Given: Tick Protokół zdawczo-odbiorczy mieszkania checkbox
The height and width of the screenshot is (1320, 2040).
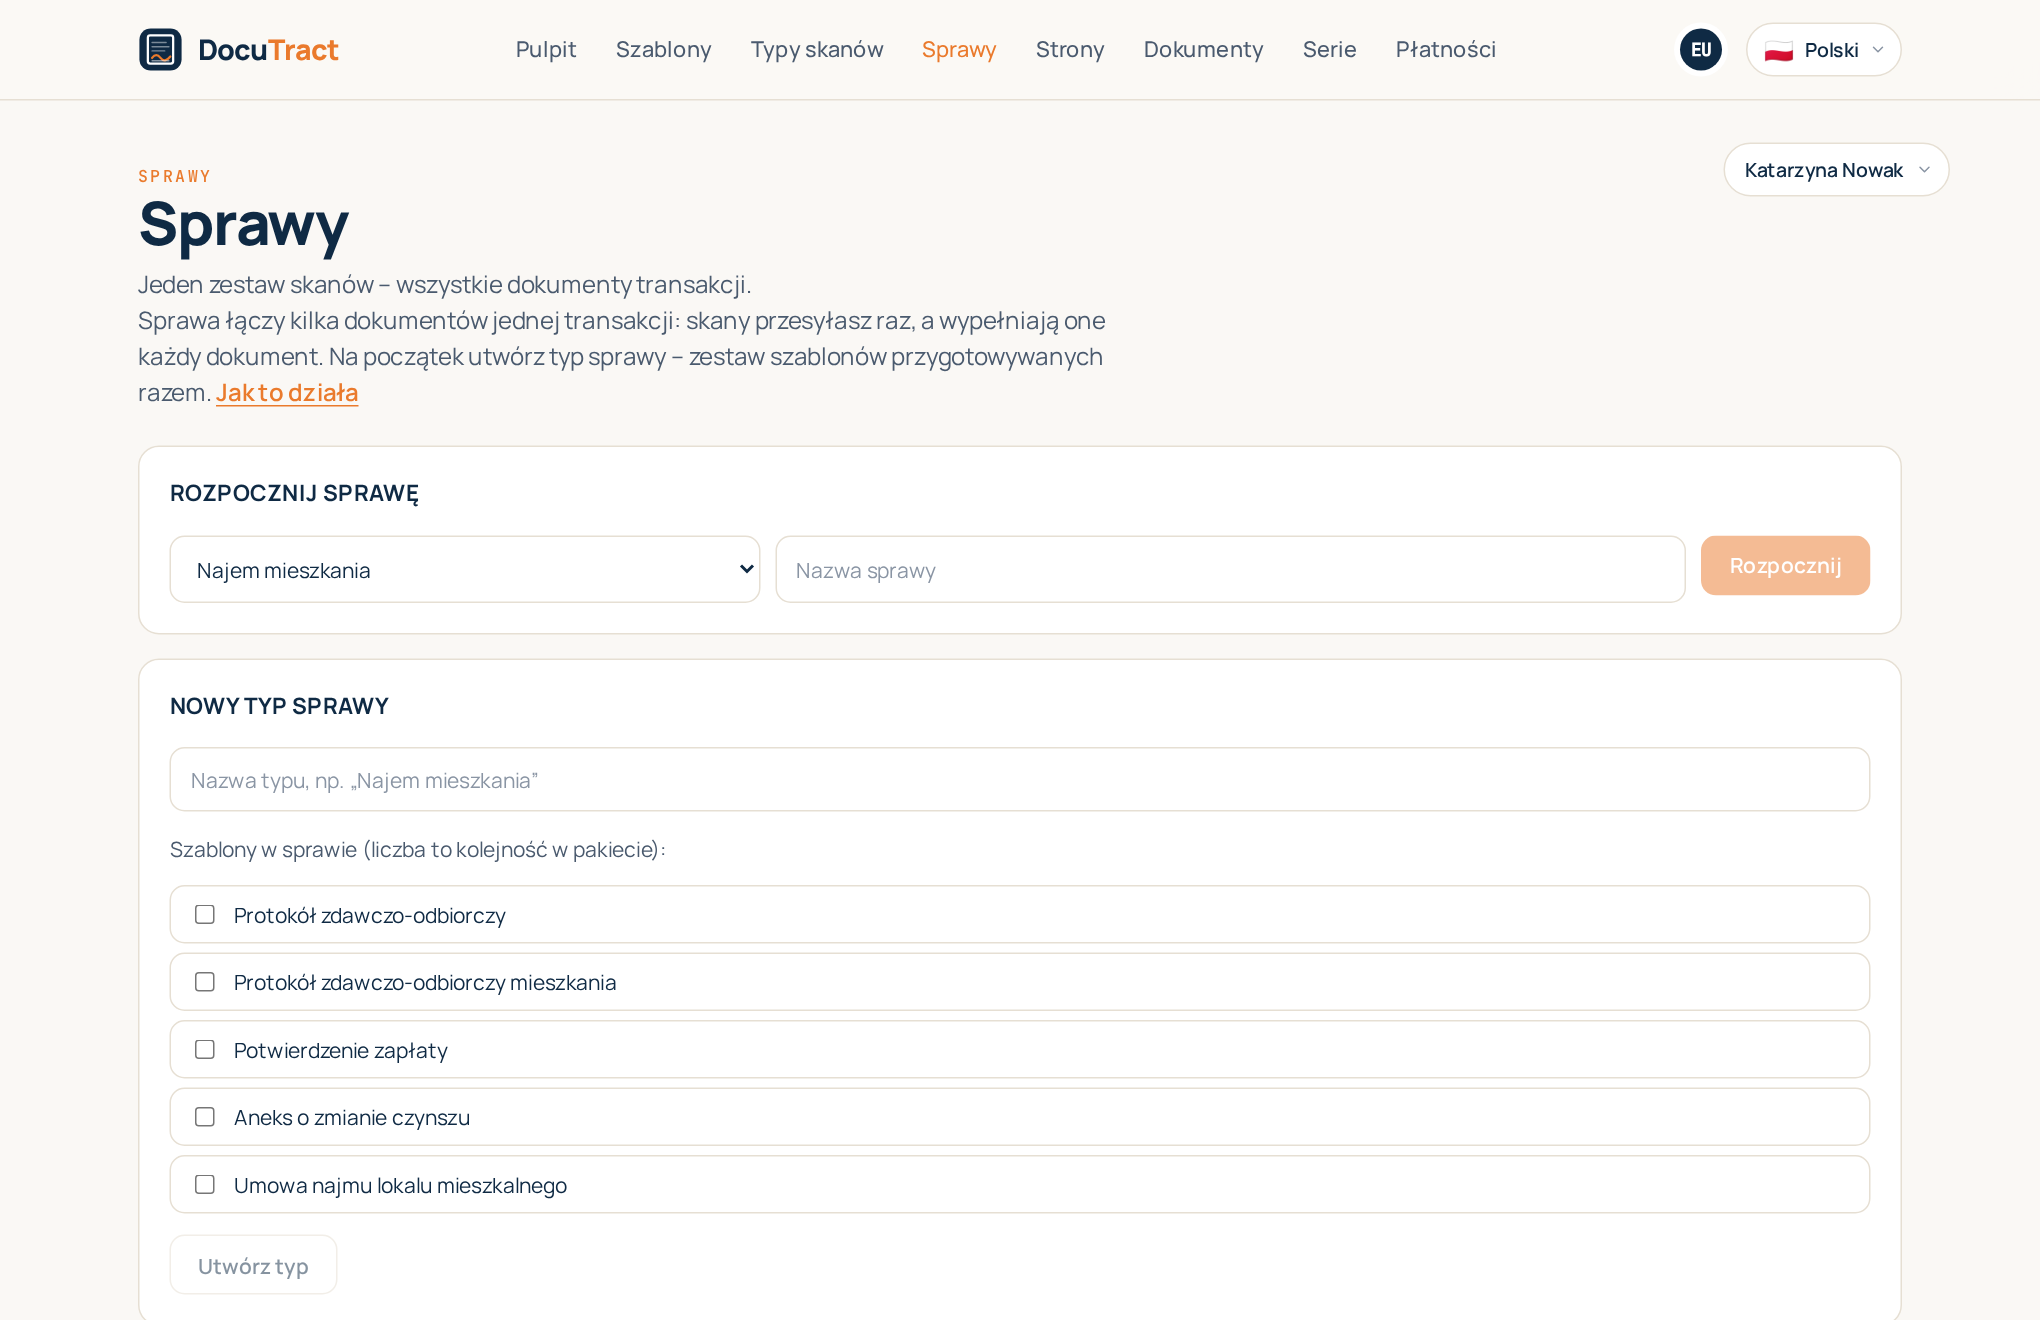Looking at the screenshot, I should pos(205,981).
